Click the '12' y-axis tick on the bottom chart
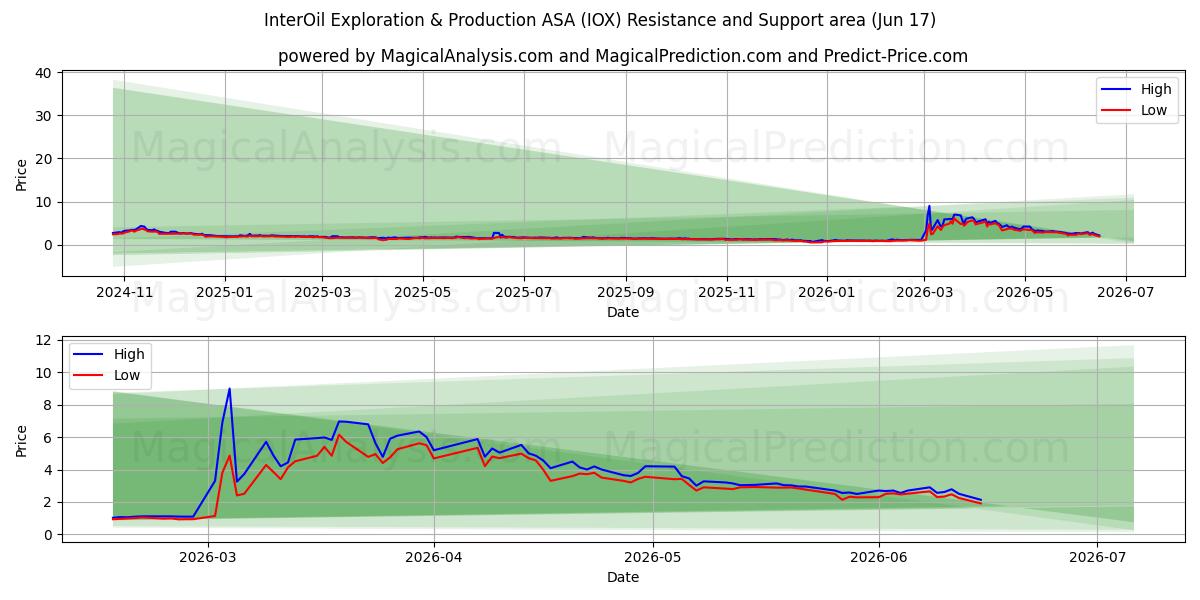Screen dimensions: 1200x600 (x=44, y=340)
